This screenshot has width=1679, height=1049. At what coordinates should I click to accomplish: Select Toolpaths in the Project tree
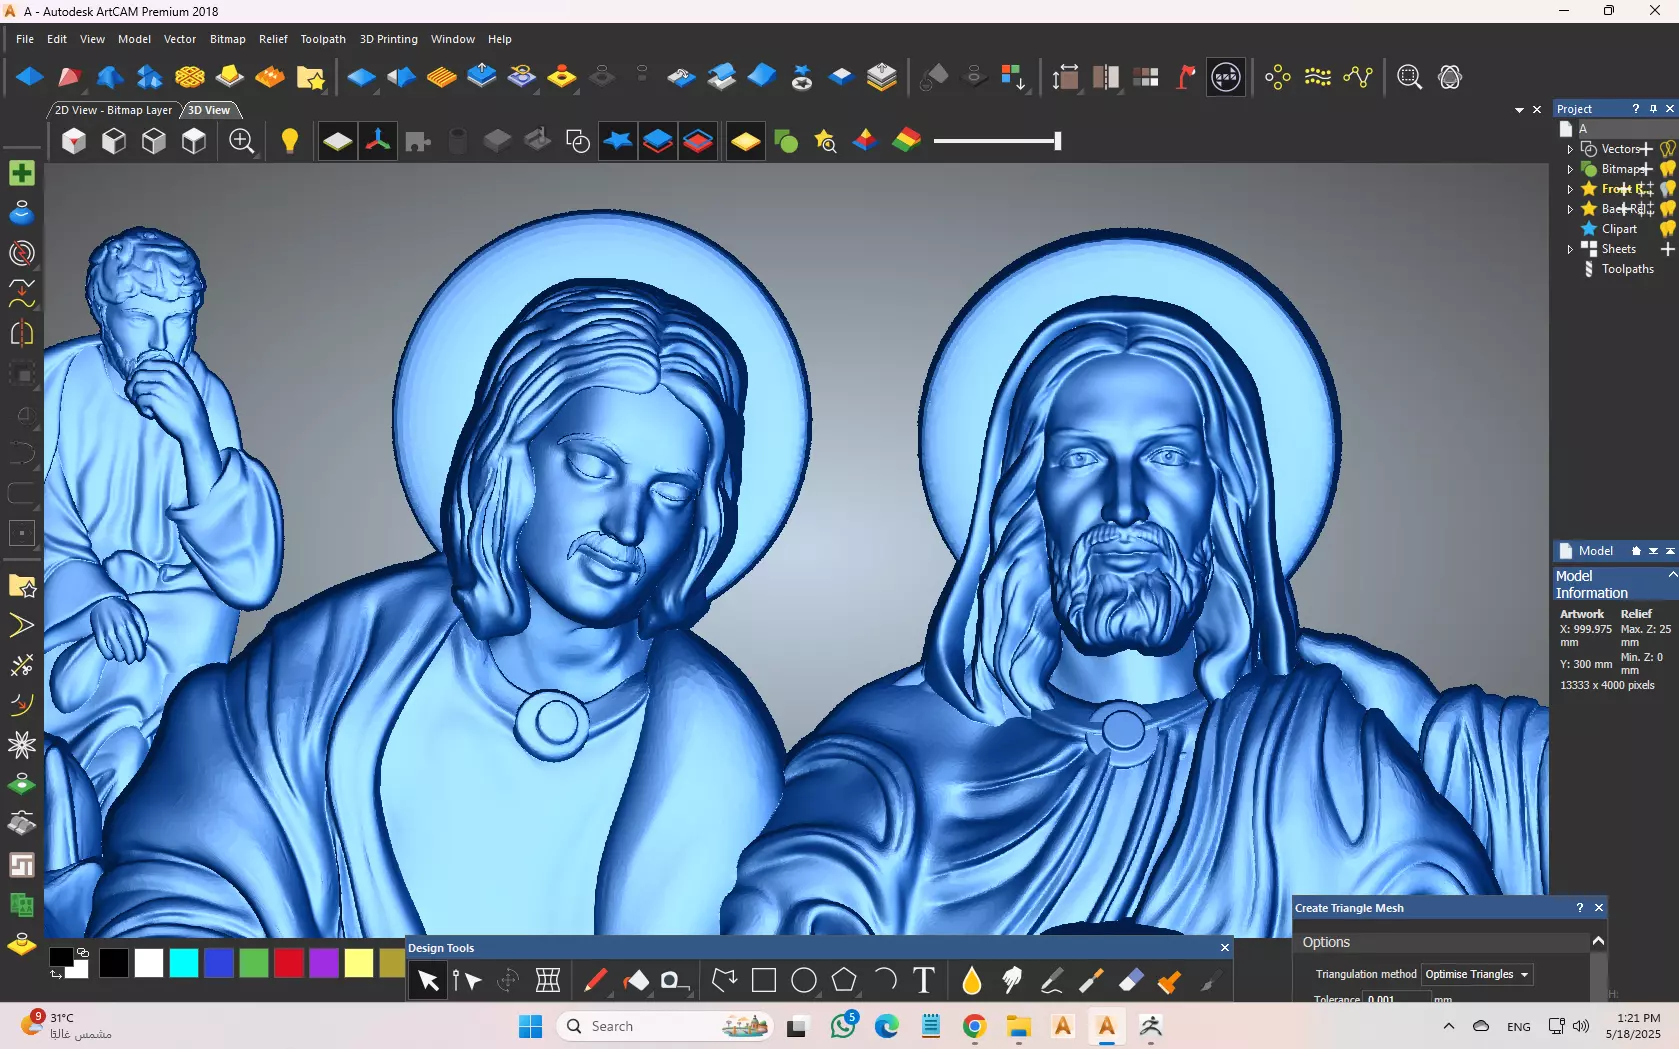point(1627,269)
